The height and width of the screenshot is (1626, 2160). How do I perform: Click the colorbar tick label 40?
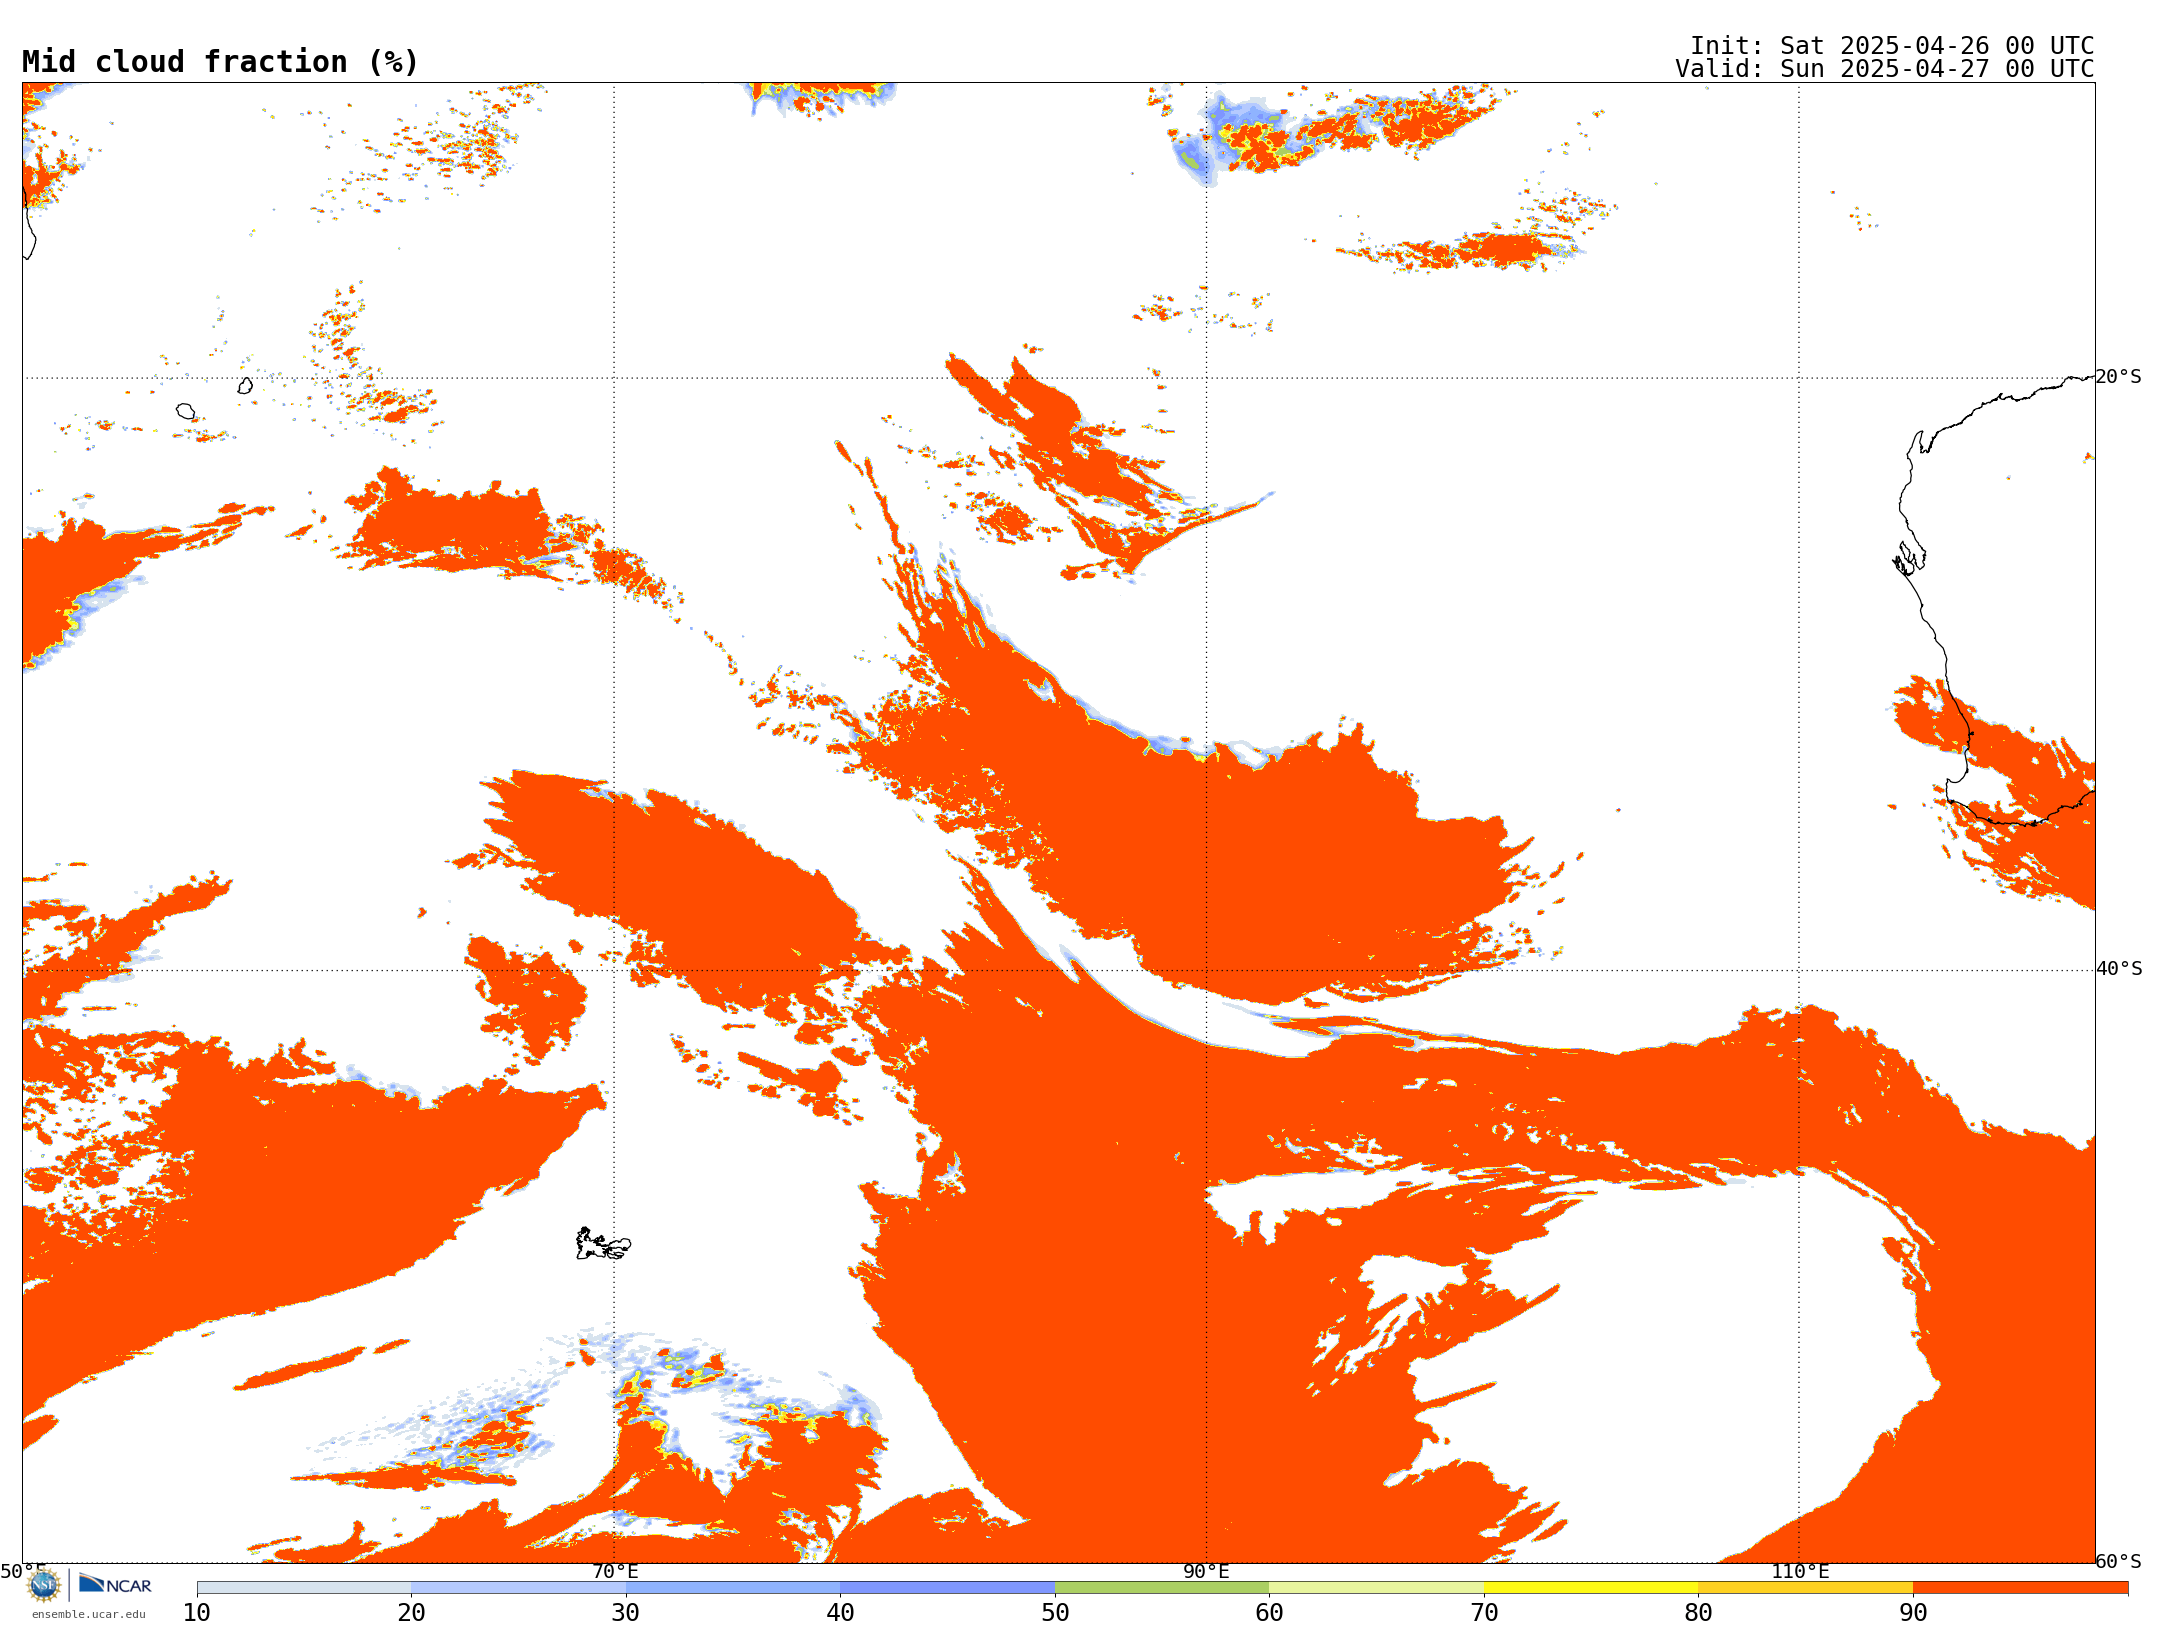[841, 1613]
